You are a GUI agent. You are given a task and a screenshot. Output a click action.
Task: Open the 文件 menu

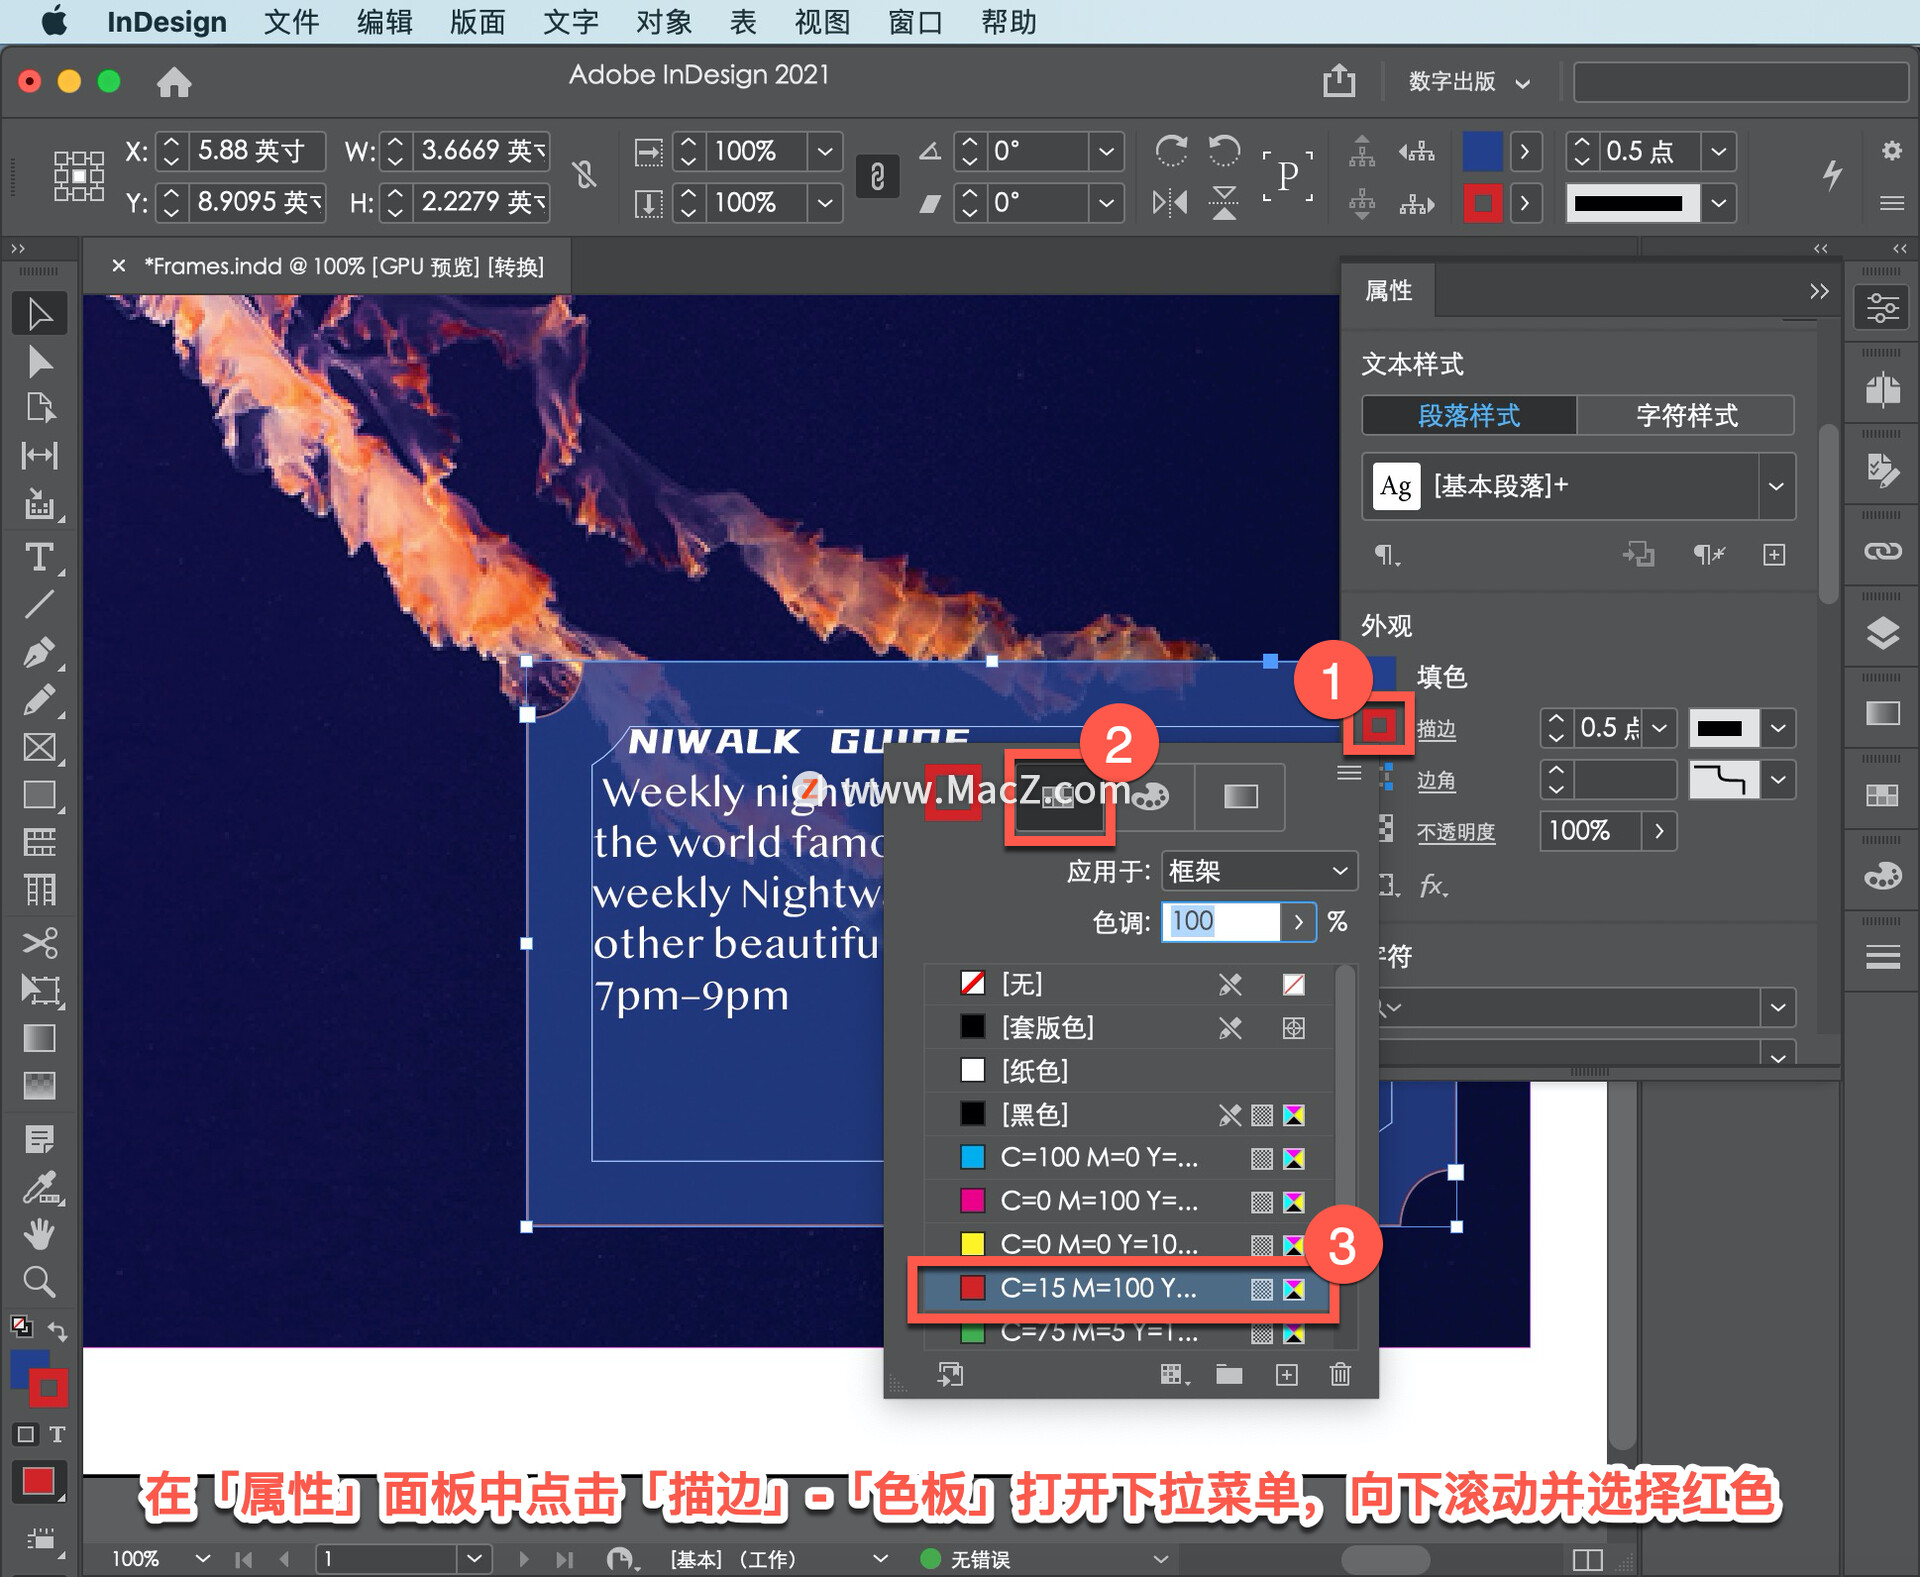(x=291, y=22)
